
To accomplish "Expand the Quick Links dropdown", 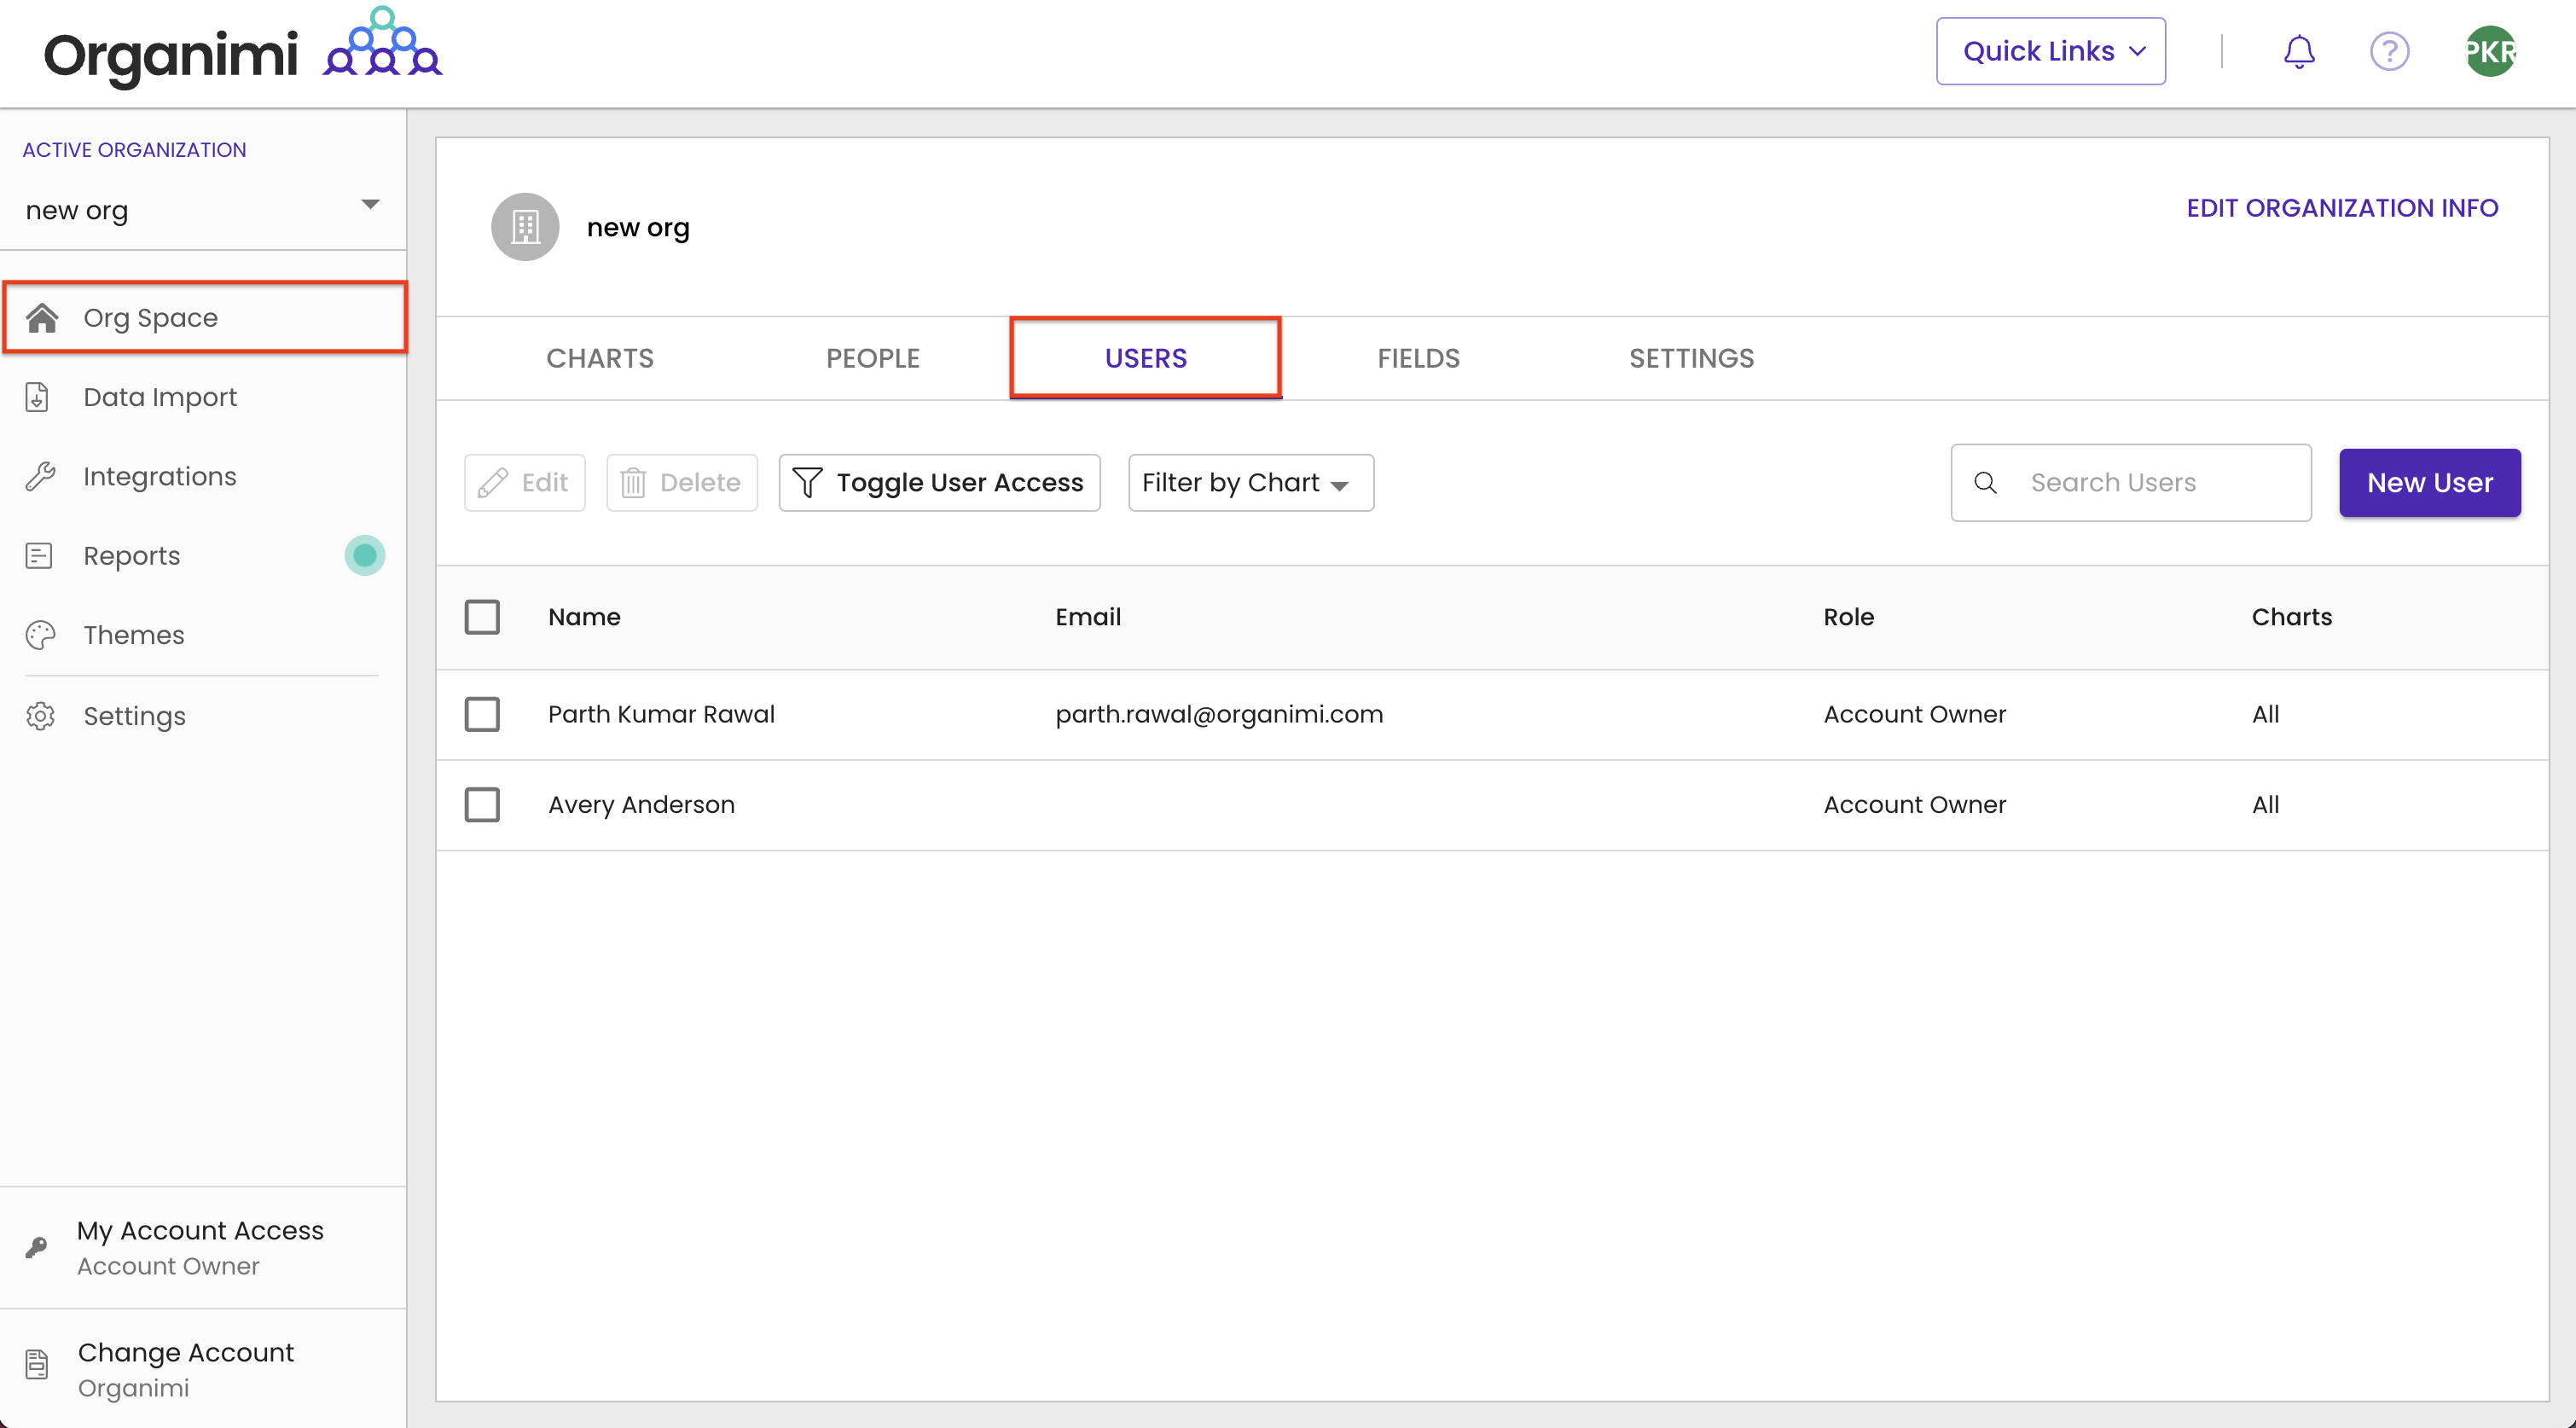I will click(x=2049, y=51).
